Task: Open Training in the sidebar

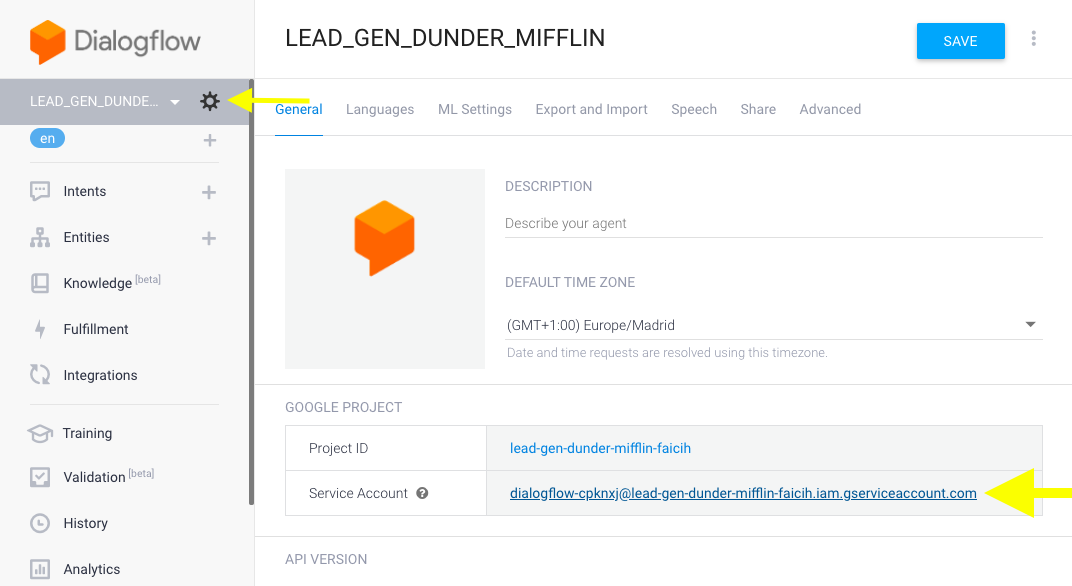Action: [x=88, y=434]
